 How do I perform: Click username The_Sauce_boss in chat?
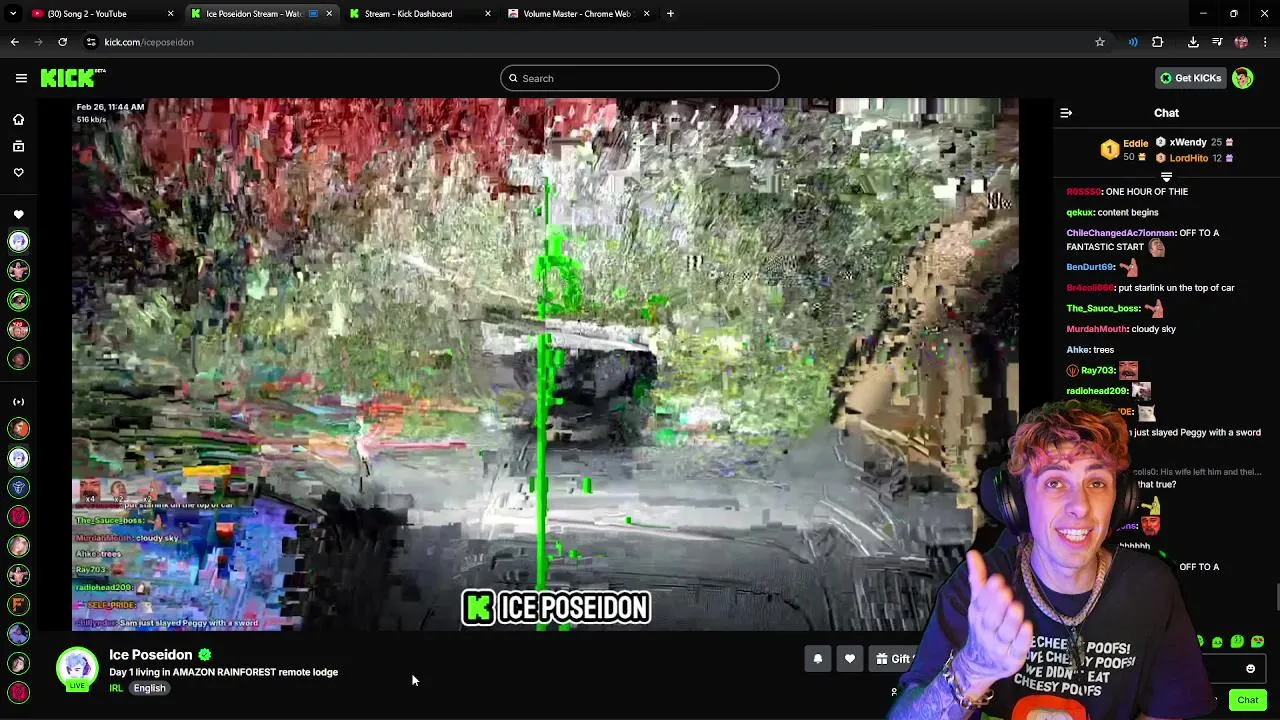point(1103,308)
